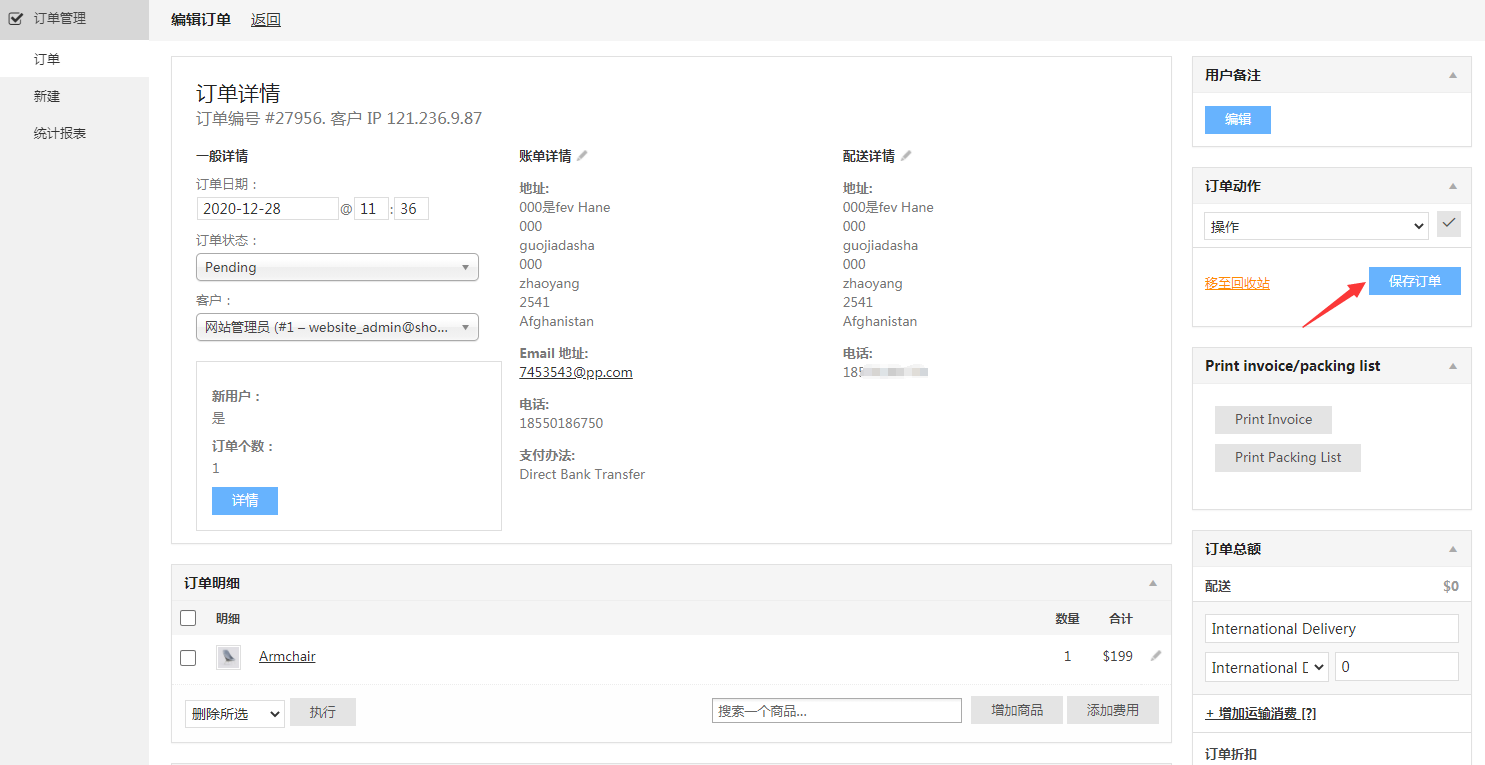This screenshot has width=1485, height=765.
Task: Collapse the 用户备注 panel arrow
Action: click(x=1453, y=75)
